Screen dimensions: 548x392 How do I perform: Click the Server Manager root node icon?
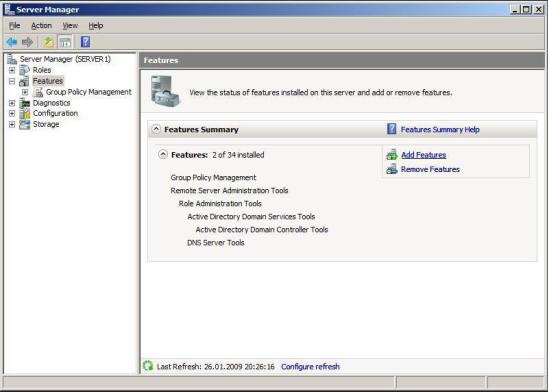pos(12,59)
